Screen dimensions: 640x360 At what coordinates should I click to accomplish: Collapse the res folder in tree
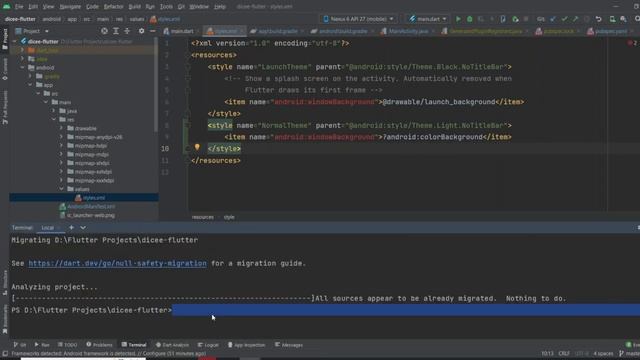pos(53,120)
